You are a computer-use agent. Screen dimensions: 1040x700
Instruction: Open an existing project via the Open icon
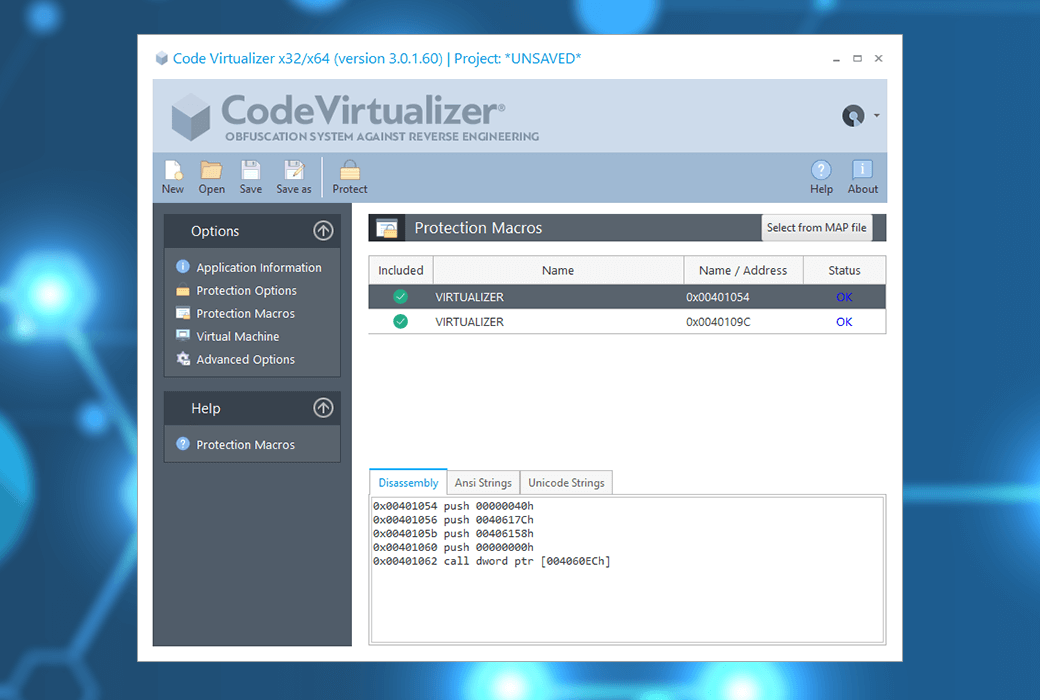click(211, 176)
